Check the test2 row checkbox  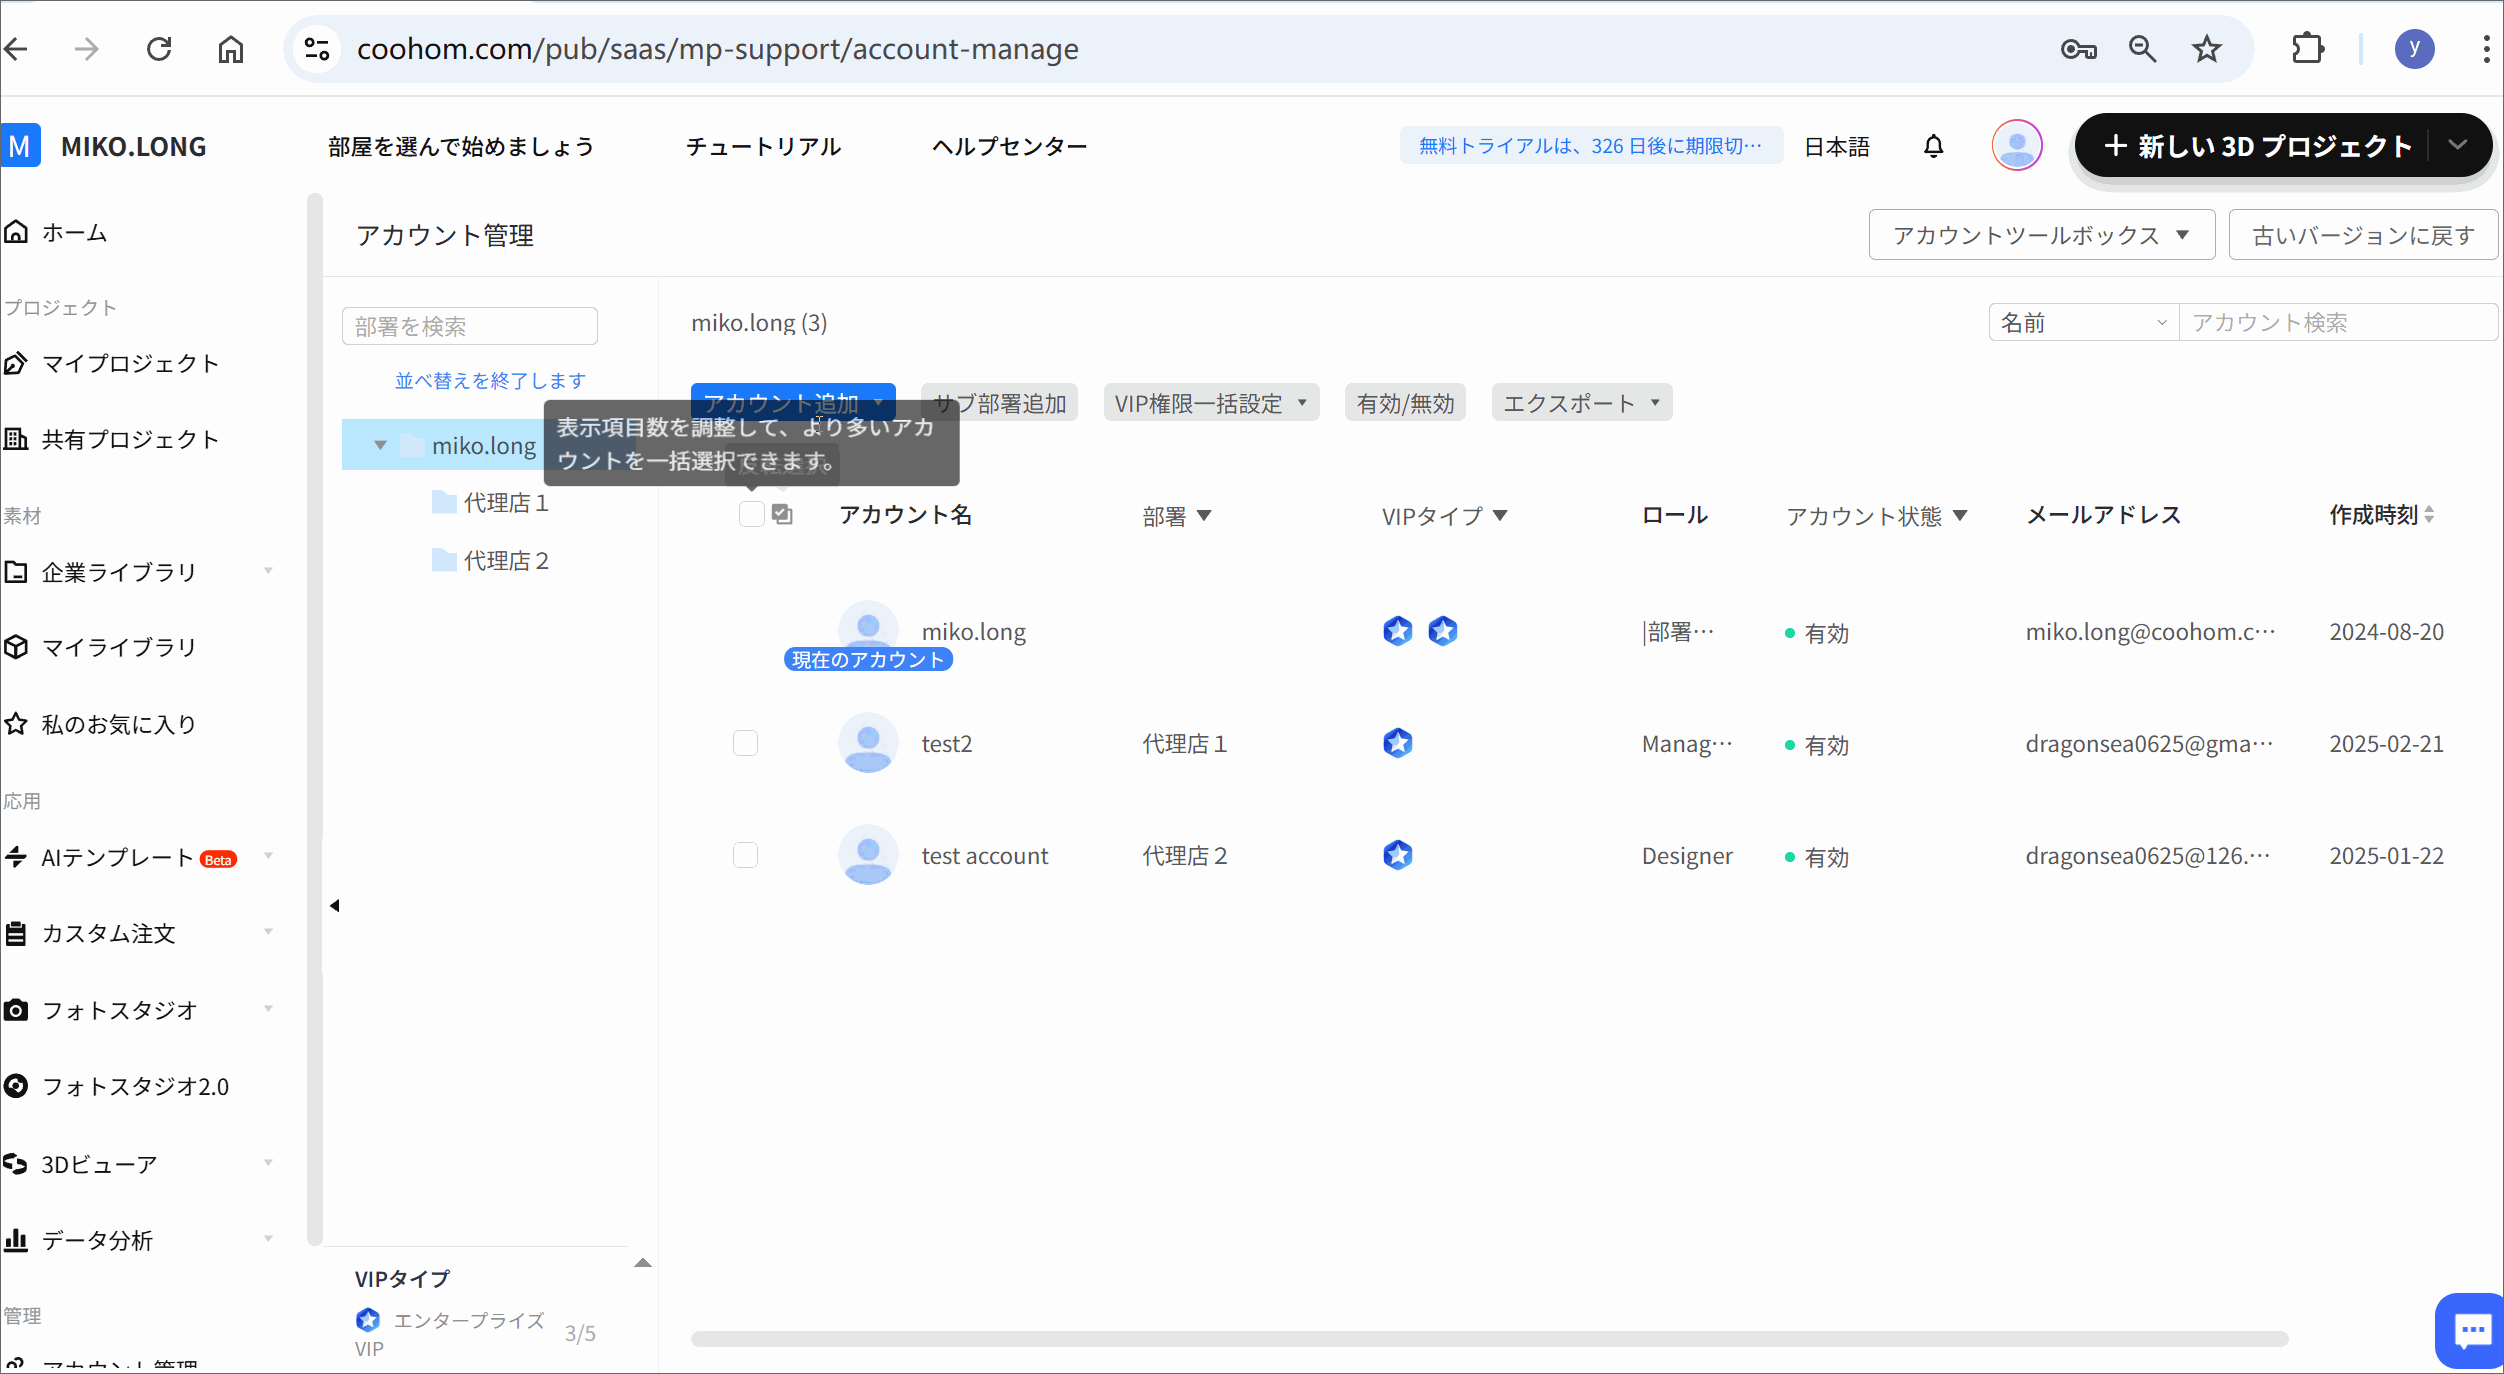[x=745, y=743]
